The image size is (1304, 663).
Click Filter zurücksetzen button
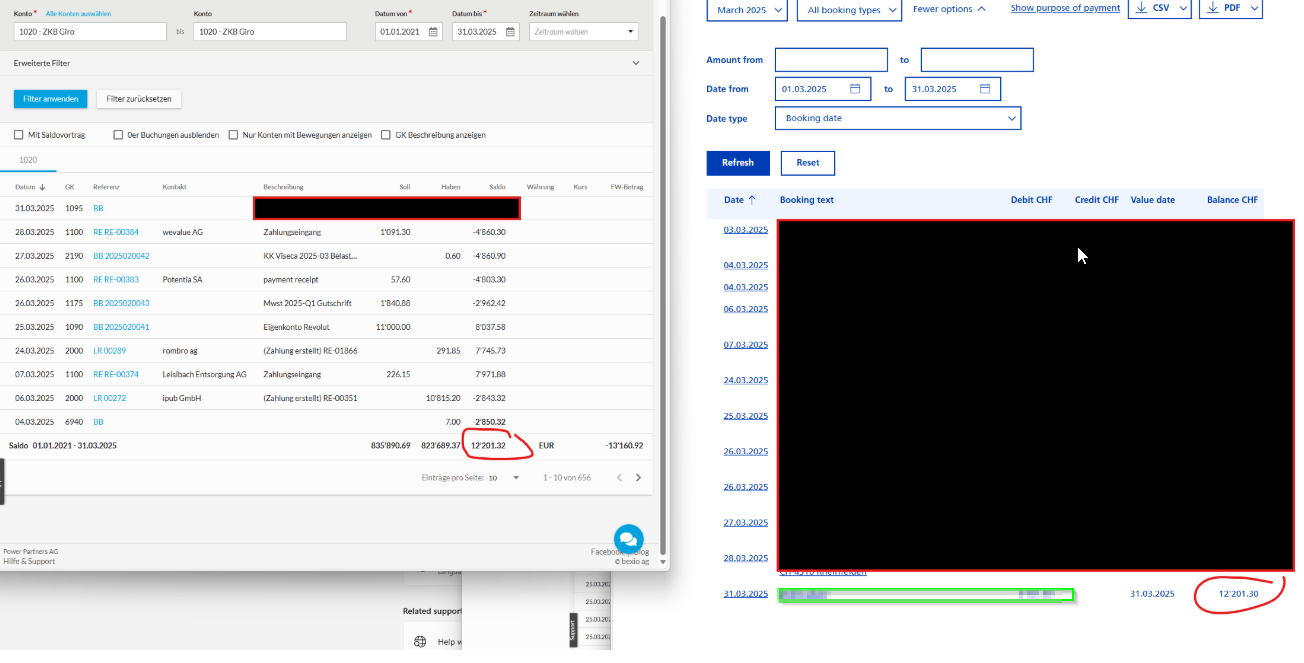click(139, 99)
